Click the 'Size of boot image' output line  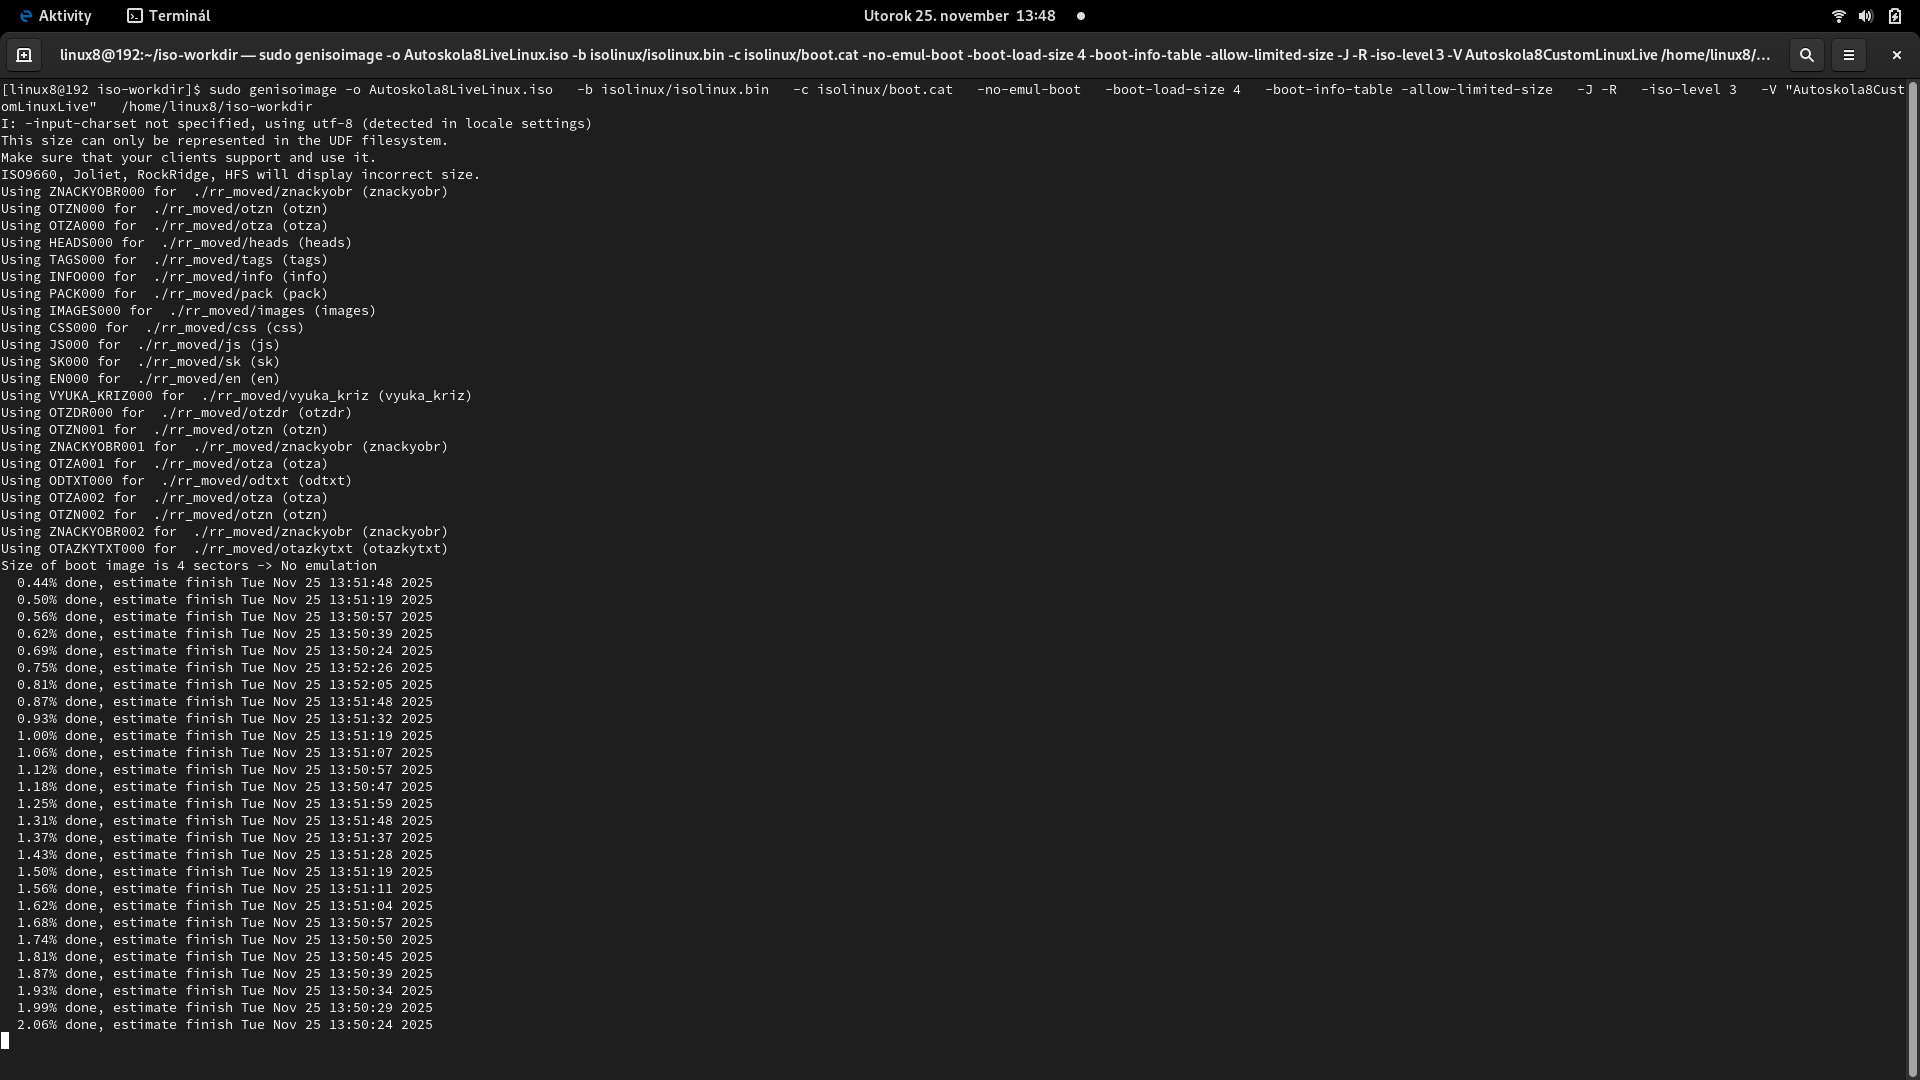[189, 565]
